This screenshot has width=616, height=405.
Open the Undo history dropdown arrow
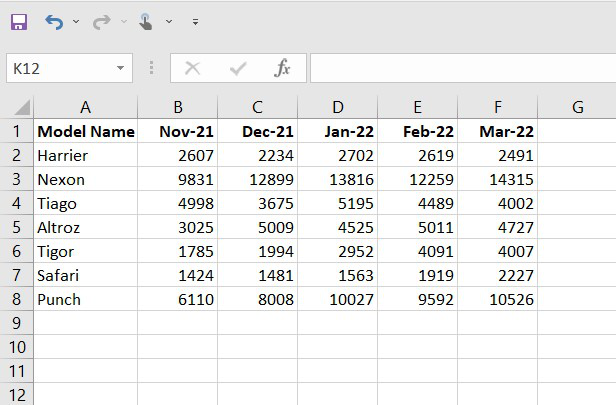(76, 22)
